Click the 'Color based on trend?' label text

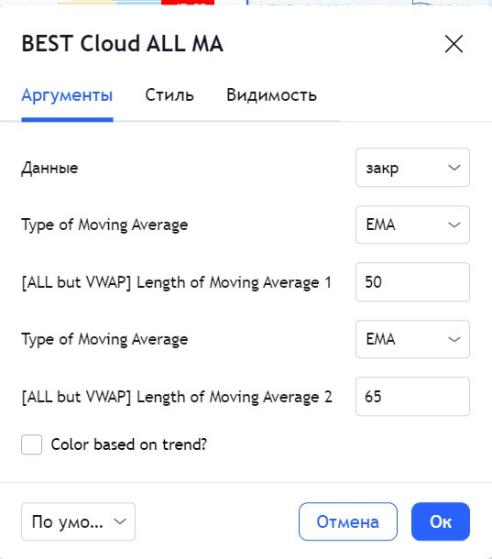pyautogui.click(x=129, y=445)
